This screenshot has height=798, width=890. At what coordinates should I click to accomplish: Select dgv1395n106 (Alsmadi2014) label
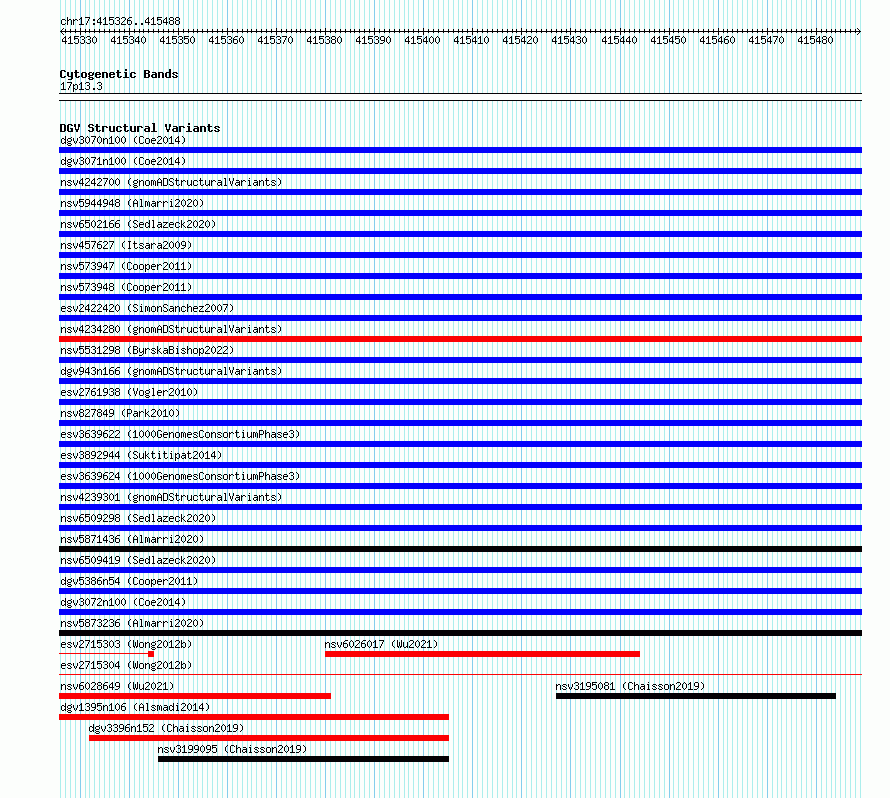pos(135,707)
